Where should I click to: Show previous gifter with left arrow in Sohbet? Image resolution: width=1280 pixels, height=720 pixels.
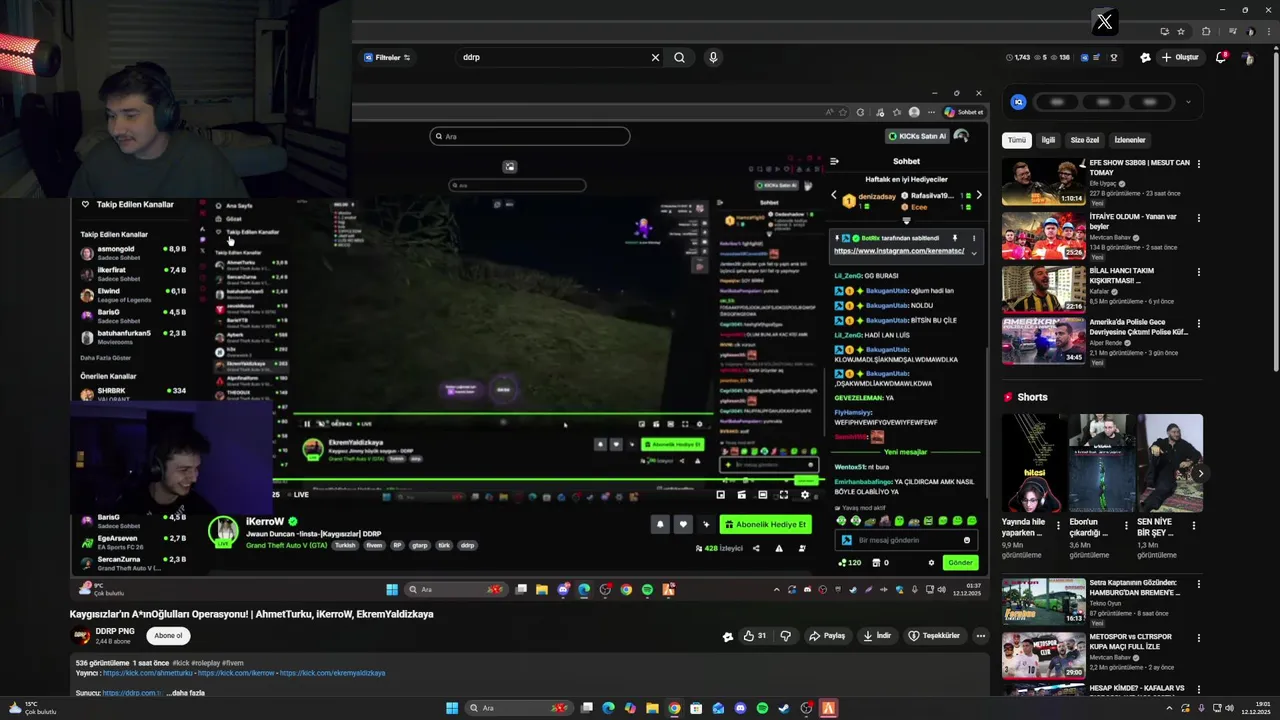click(834, 196)
